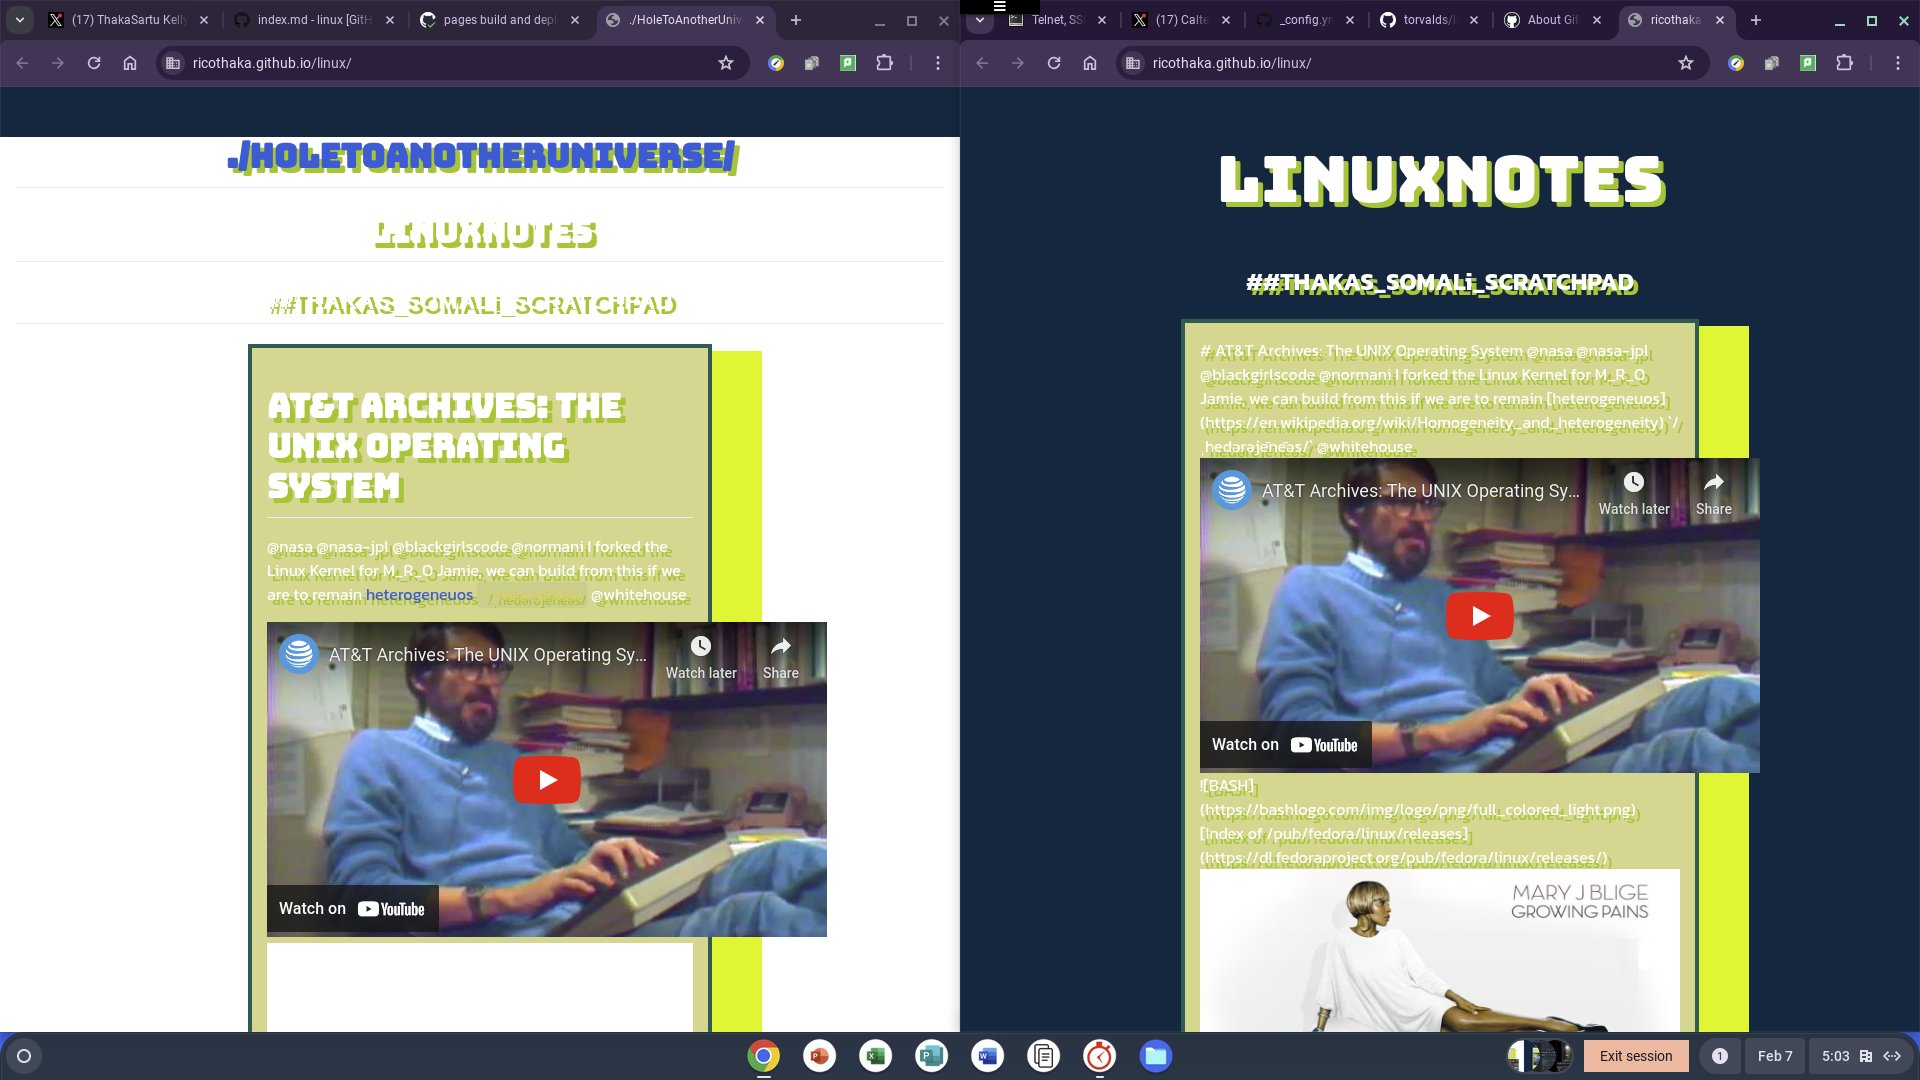This screenshot has height=1080, width=1920.
Task: Open the AT&T channel avatar on right video
Action: (1231, 490)
